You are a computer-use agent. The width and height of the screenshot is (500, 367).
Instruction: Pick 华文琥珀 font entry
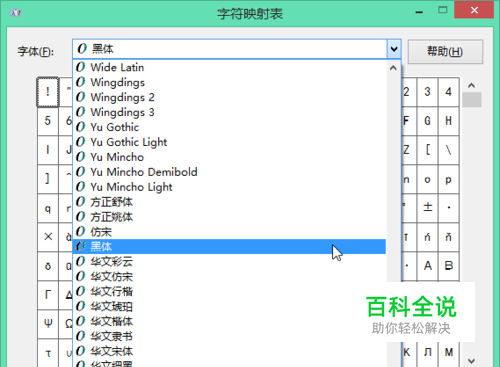click(229, 306)
